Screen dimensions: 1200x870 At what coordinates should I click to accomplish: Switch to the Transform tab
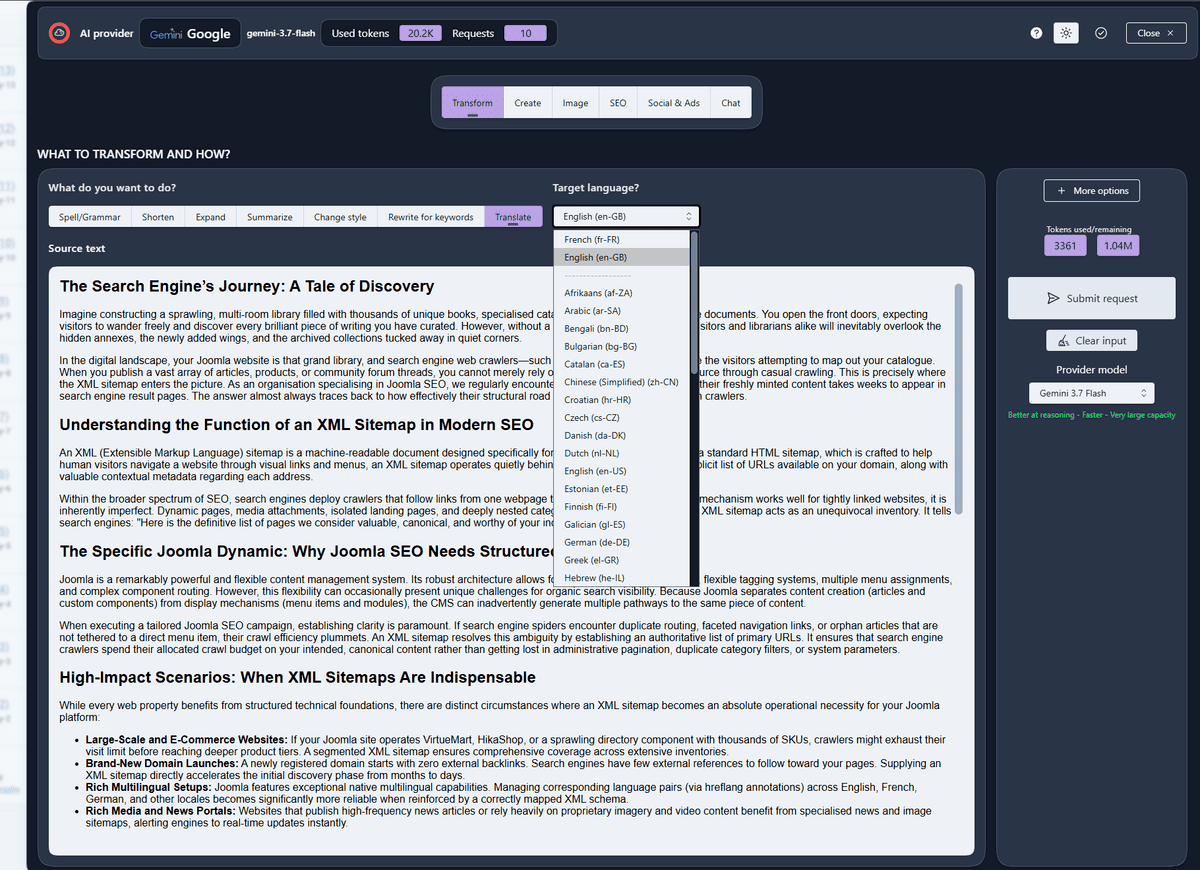click(x=472, y=103)
